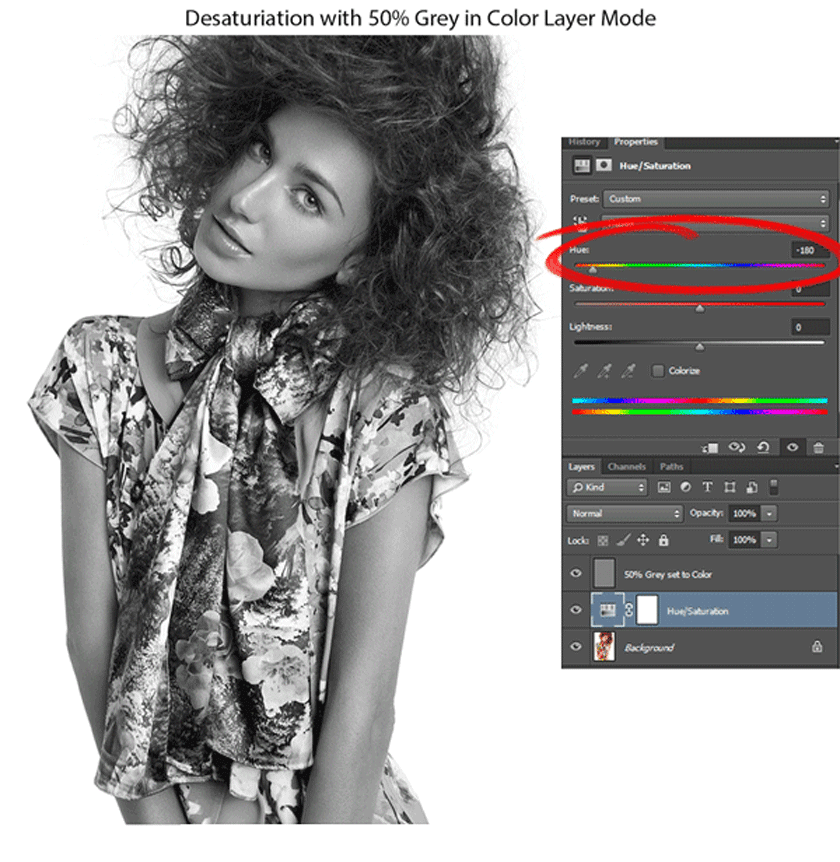Select the subtract-from-sample eyedropper

coord(628,371)
